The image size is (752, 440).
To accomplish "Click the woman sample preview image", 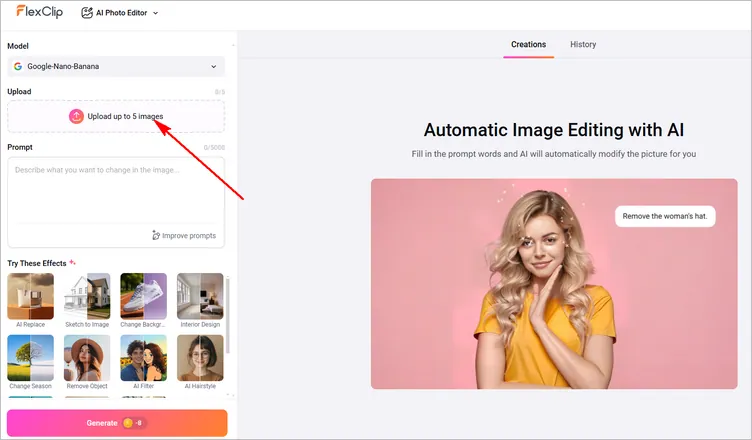I will click(x=554, y=284).
